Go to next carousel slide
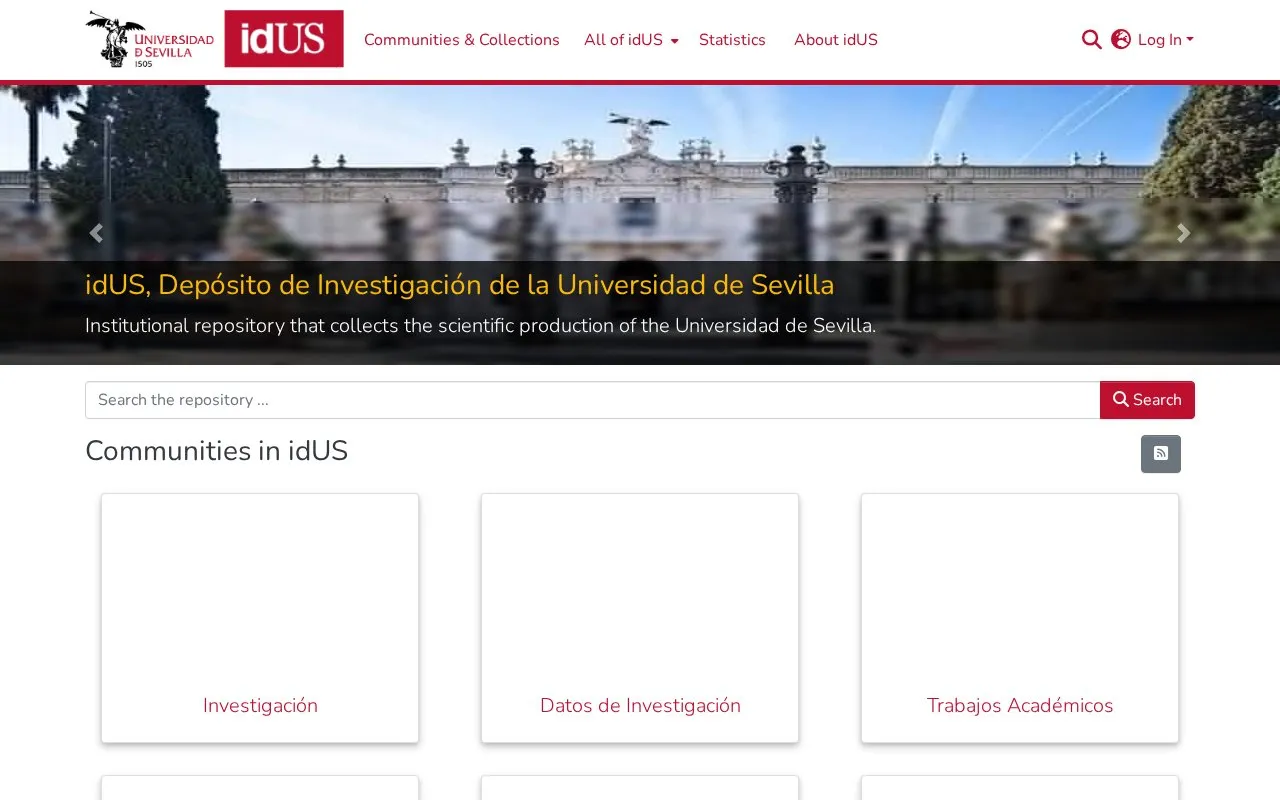This screenshot has height=800, width=1280. point(1183,233)
